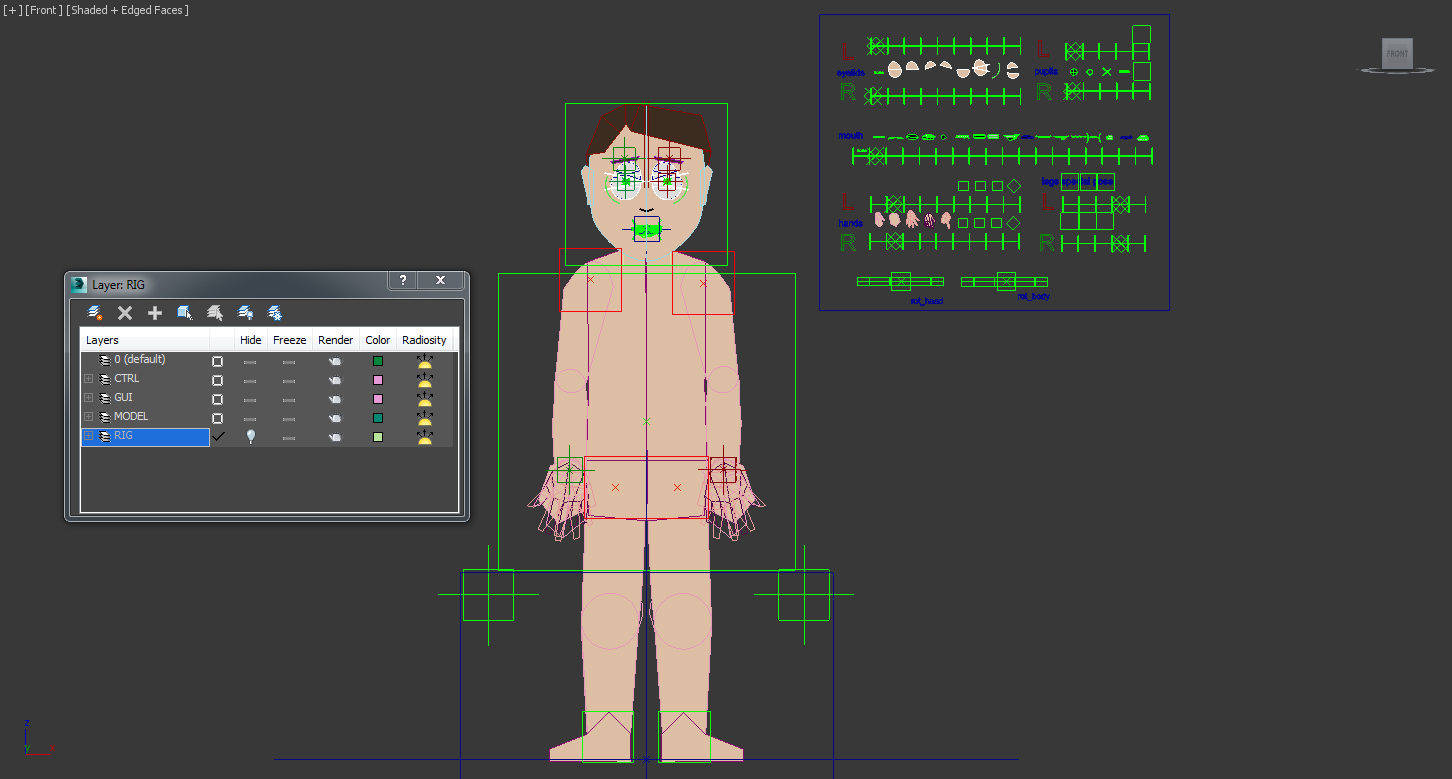
Task: Click the FRONT face of the ViewCube
Action: click(1396, 54)
